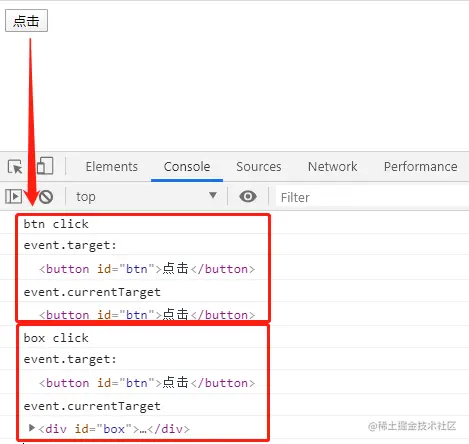The height and width of the screenshot is (444, 469).
Task: Clear the console with the ban icon
Action: (46, 197)
